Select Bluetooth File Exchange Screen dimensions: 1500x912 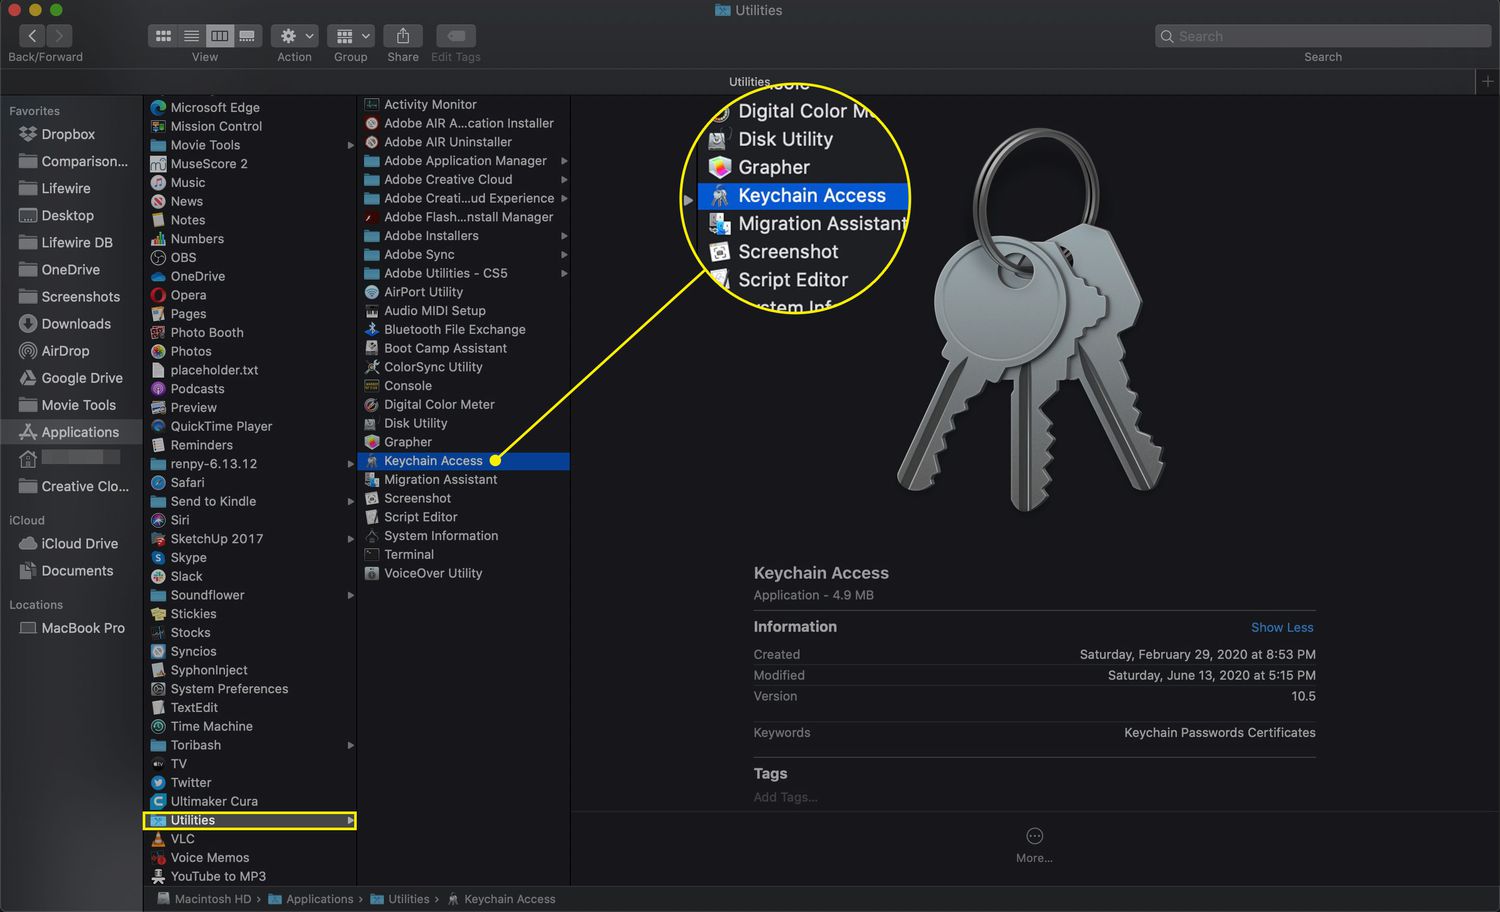coord(454,330)
